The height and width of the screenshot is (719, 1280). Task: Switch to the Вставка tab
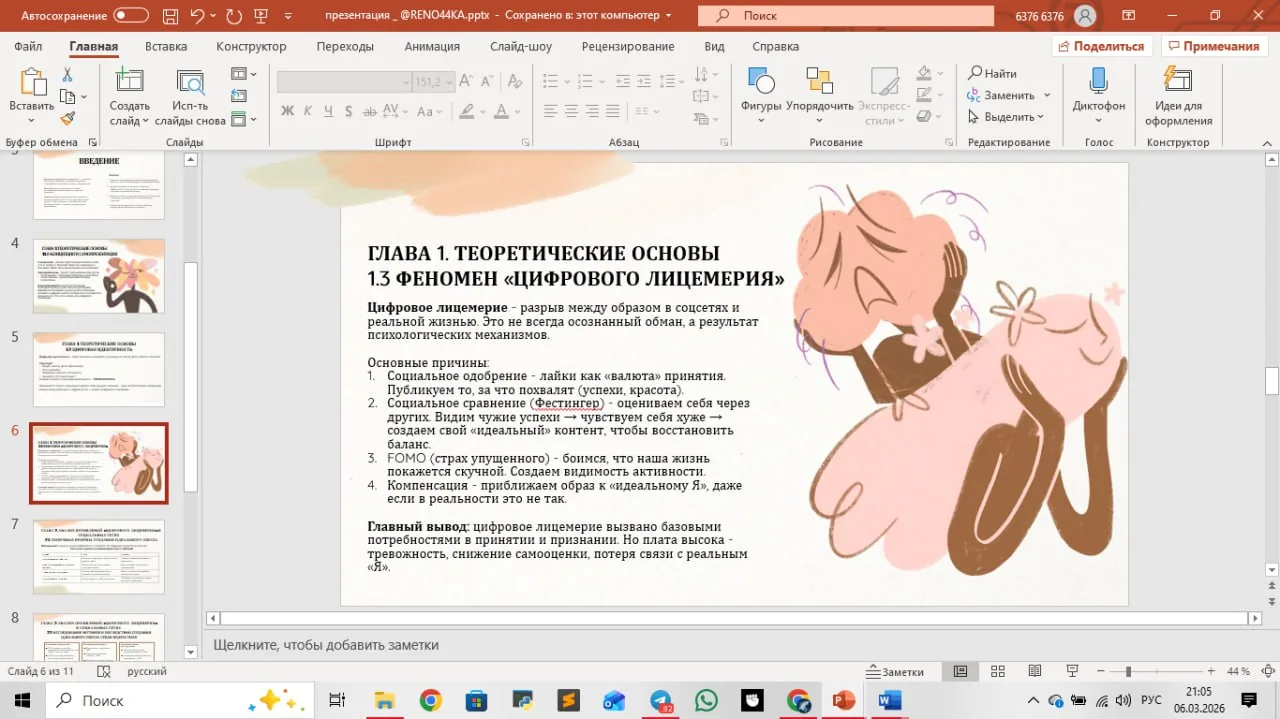[166, 46]
